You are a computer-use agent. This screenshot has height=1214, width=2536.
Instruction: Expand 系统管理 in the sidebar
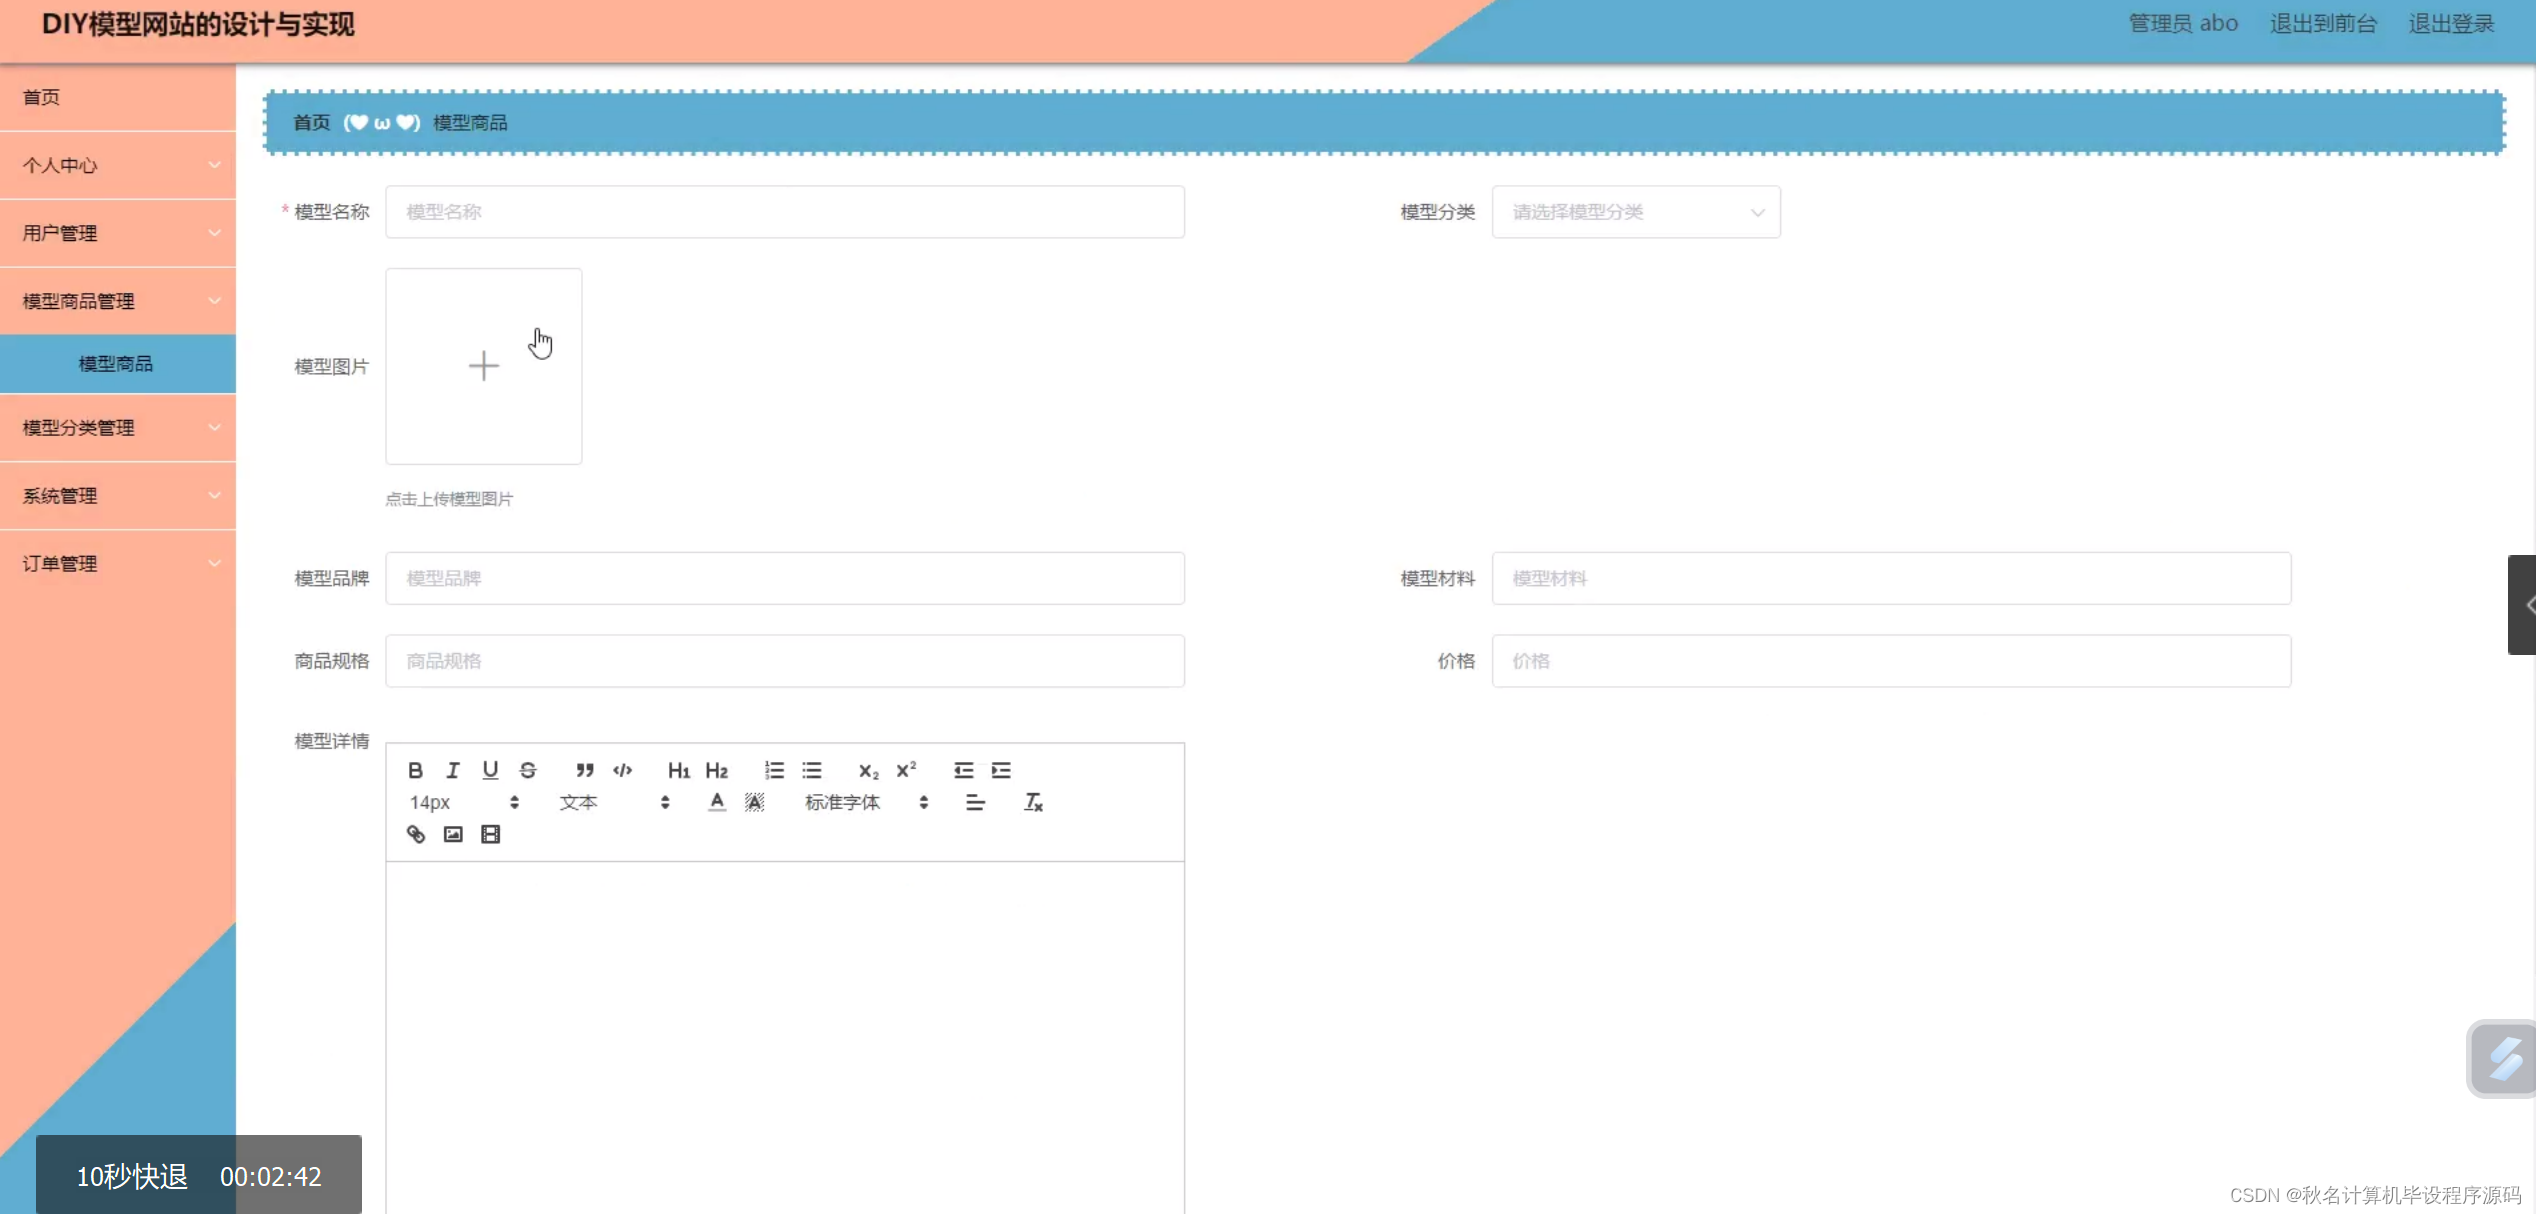[x=118, y=496]
